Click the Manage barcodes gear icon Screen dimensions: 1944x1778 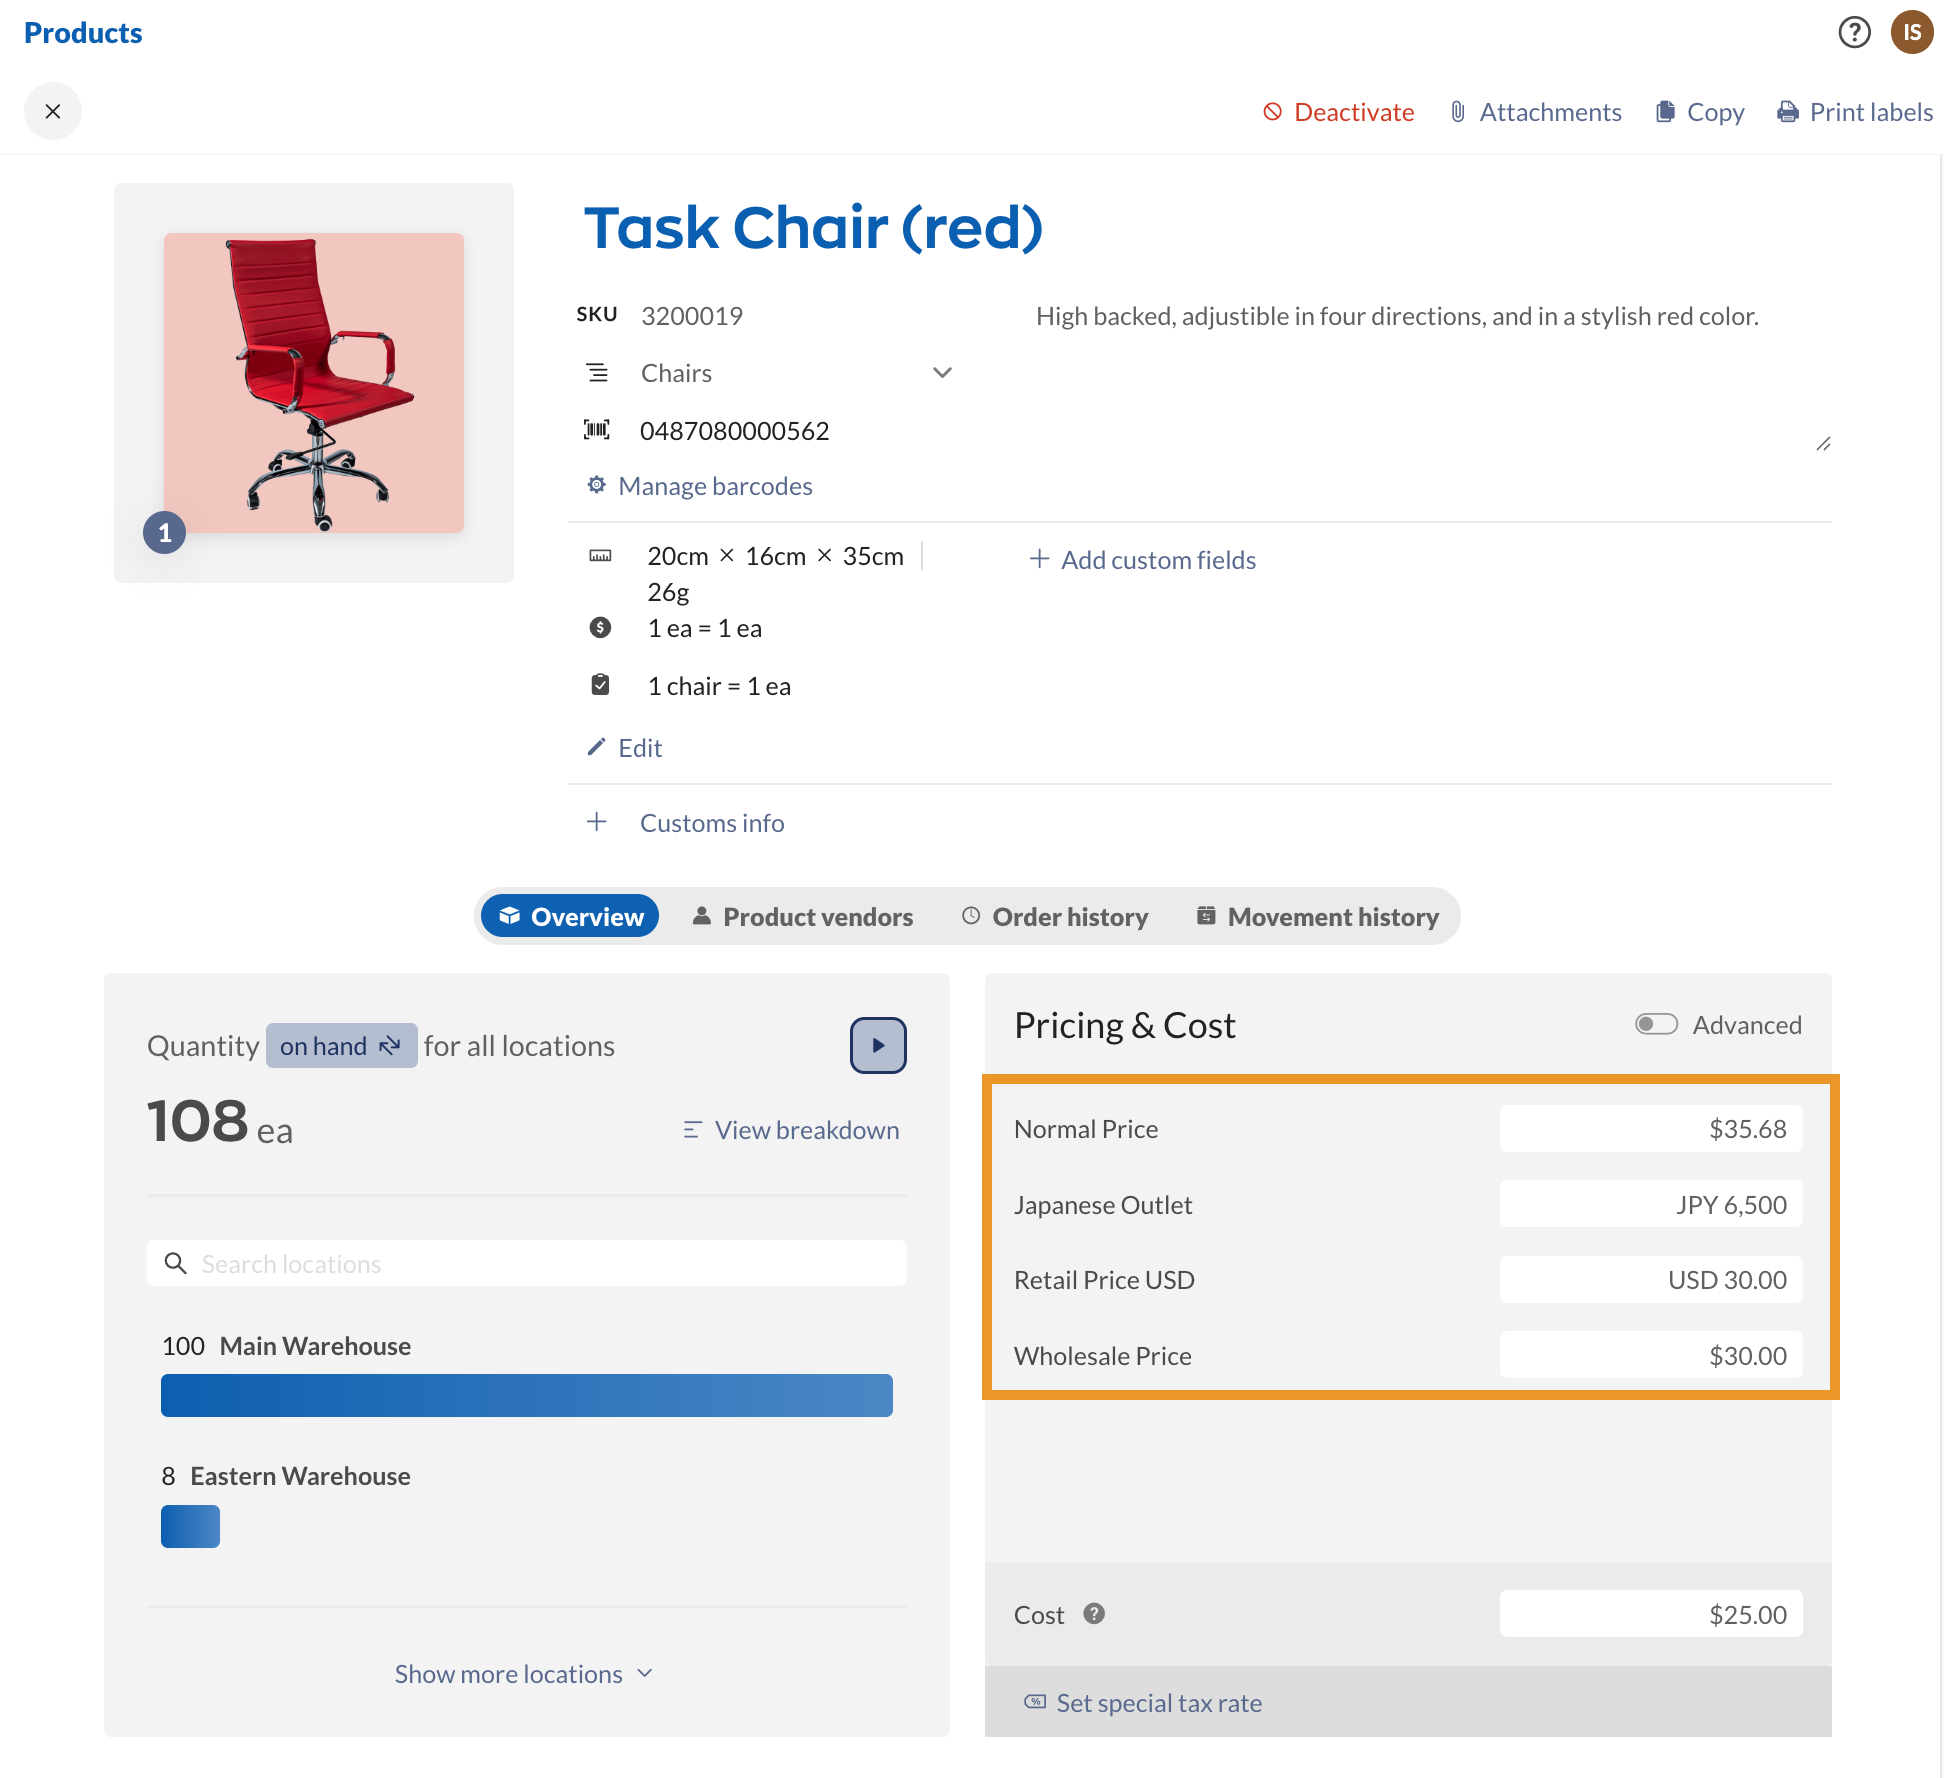[597, 485]
